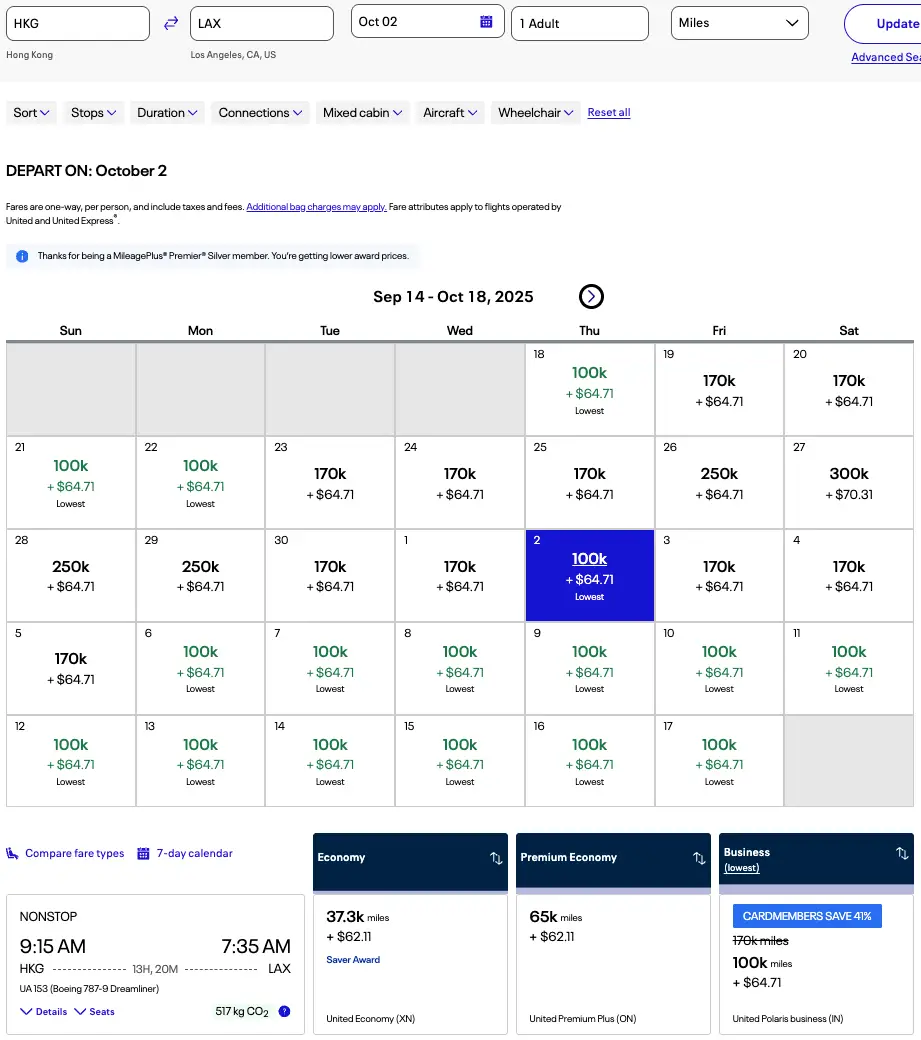Select September 22 fare 100k
The width and height of the screenshot is (921, 1040).
click(200, 482)
